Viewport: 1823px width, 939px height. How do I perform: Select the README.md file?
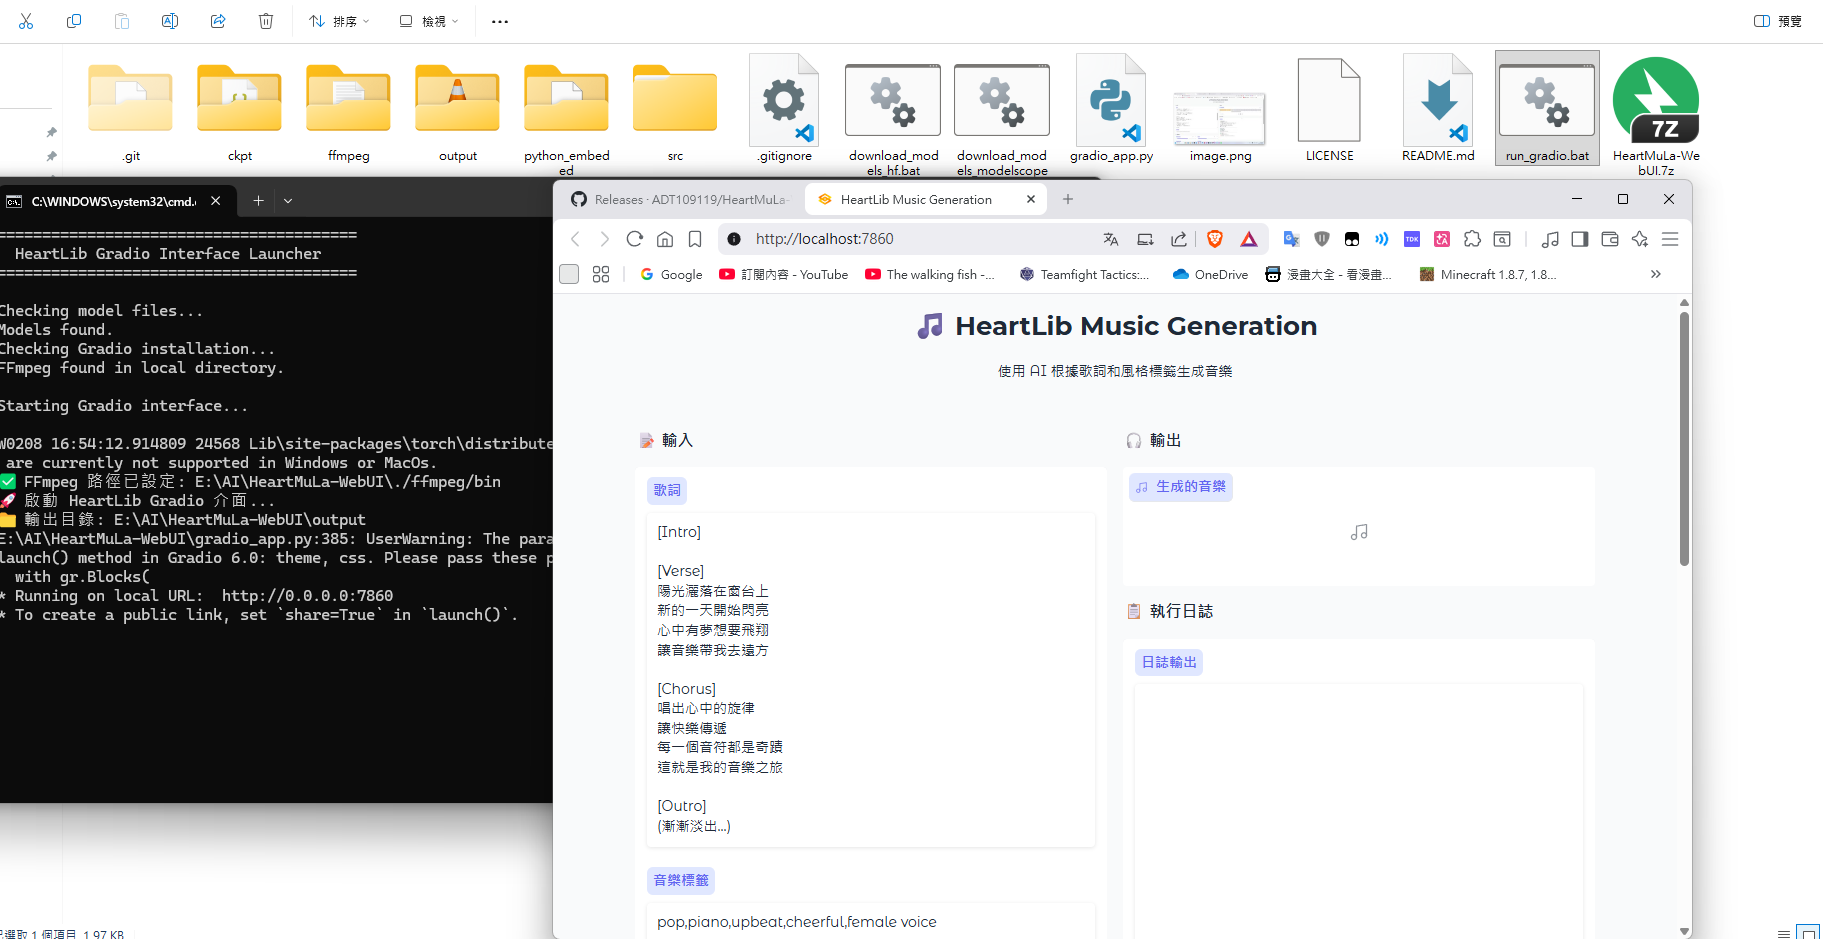tap(1439, 110)
